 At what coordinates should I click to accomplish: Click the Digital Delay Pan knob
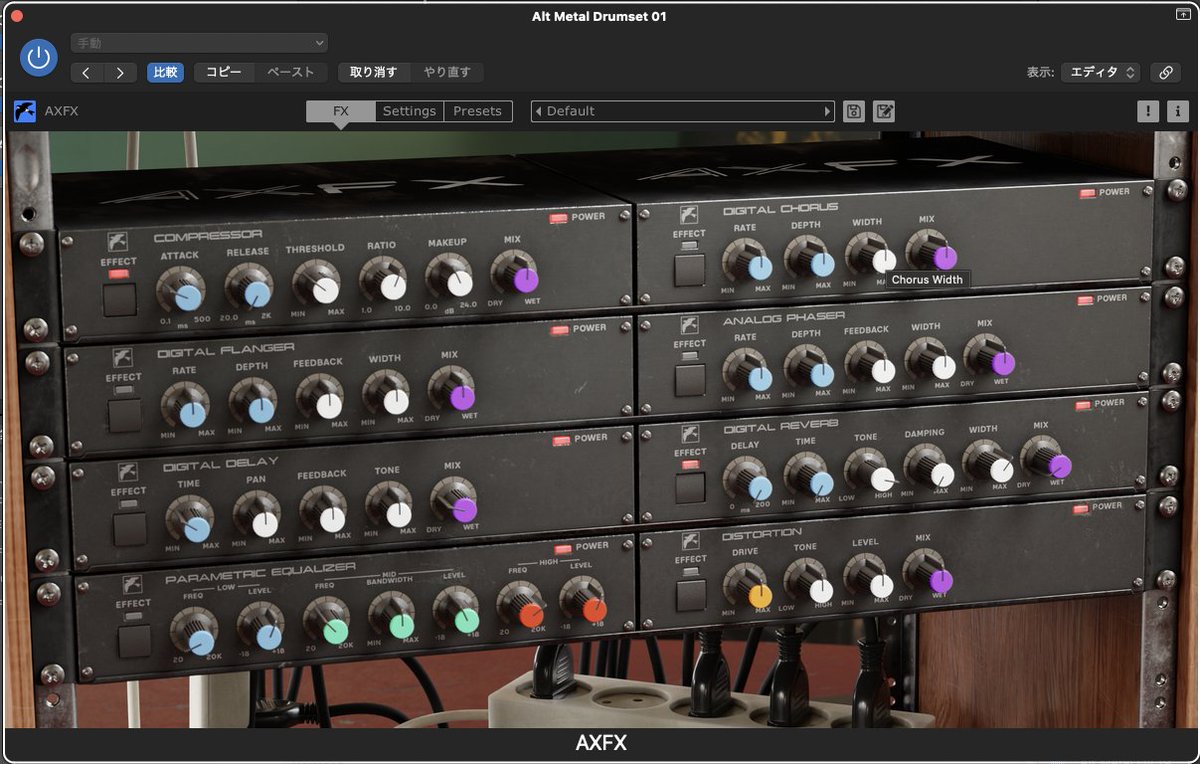click(258, 517)
